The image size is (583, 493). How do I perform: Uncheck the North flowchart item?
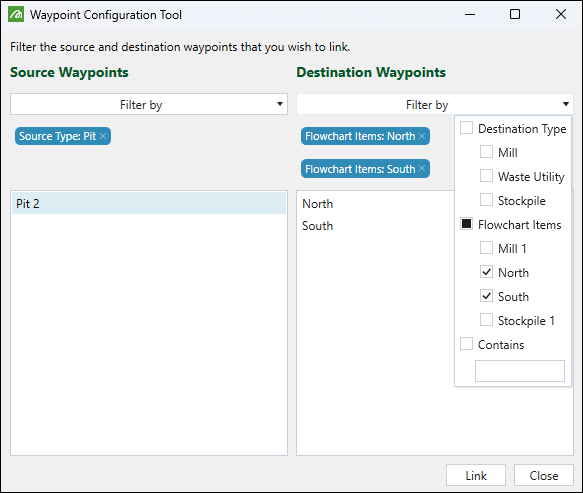486,272
